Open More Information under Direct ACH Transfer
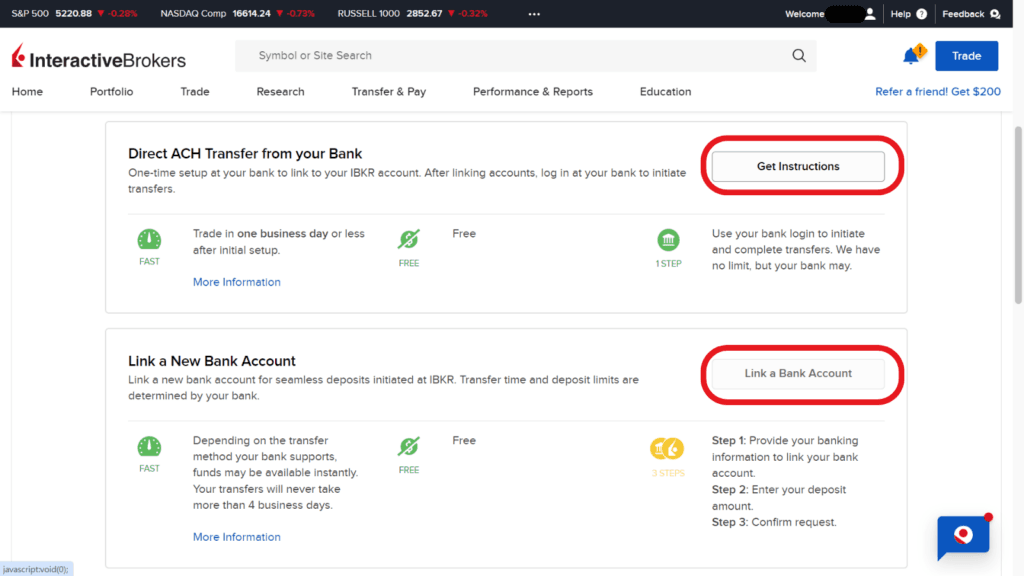The image size is (1024, 576). point(236,282)
